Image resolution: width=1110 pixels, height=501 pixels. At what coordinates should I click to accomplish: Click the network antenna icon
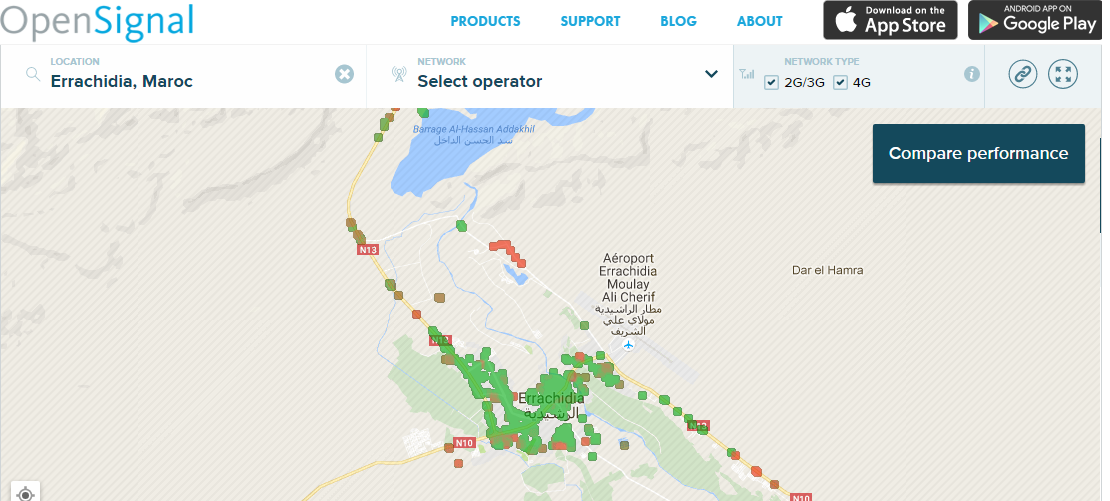pyautogui.click(x=399, y=74)
